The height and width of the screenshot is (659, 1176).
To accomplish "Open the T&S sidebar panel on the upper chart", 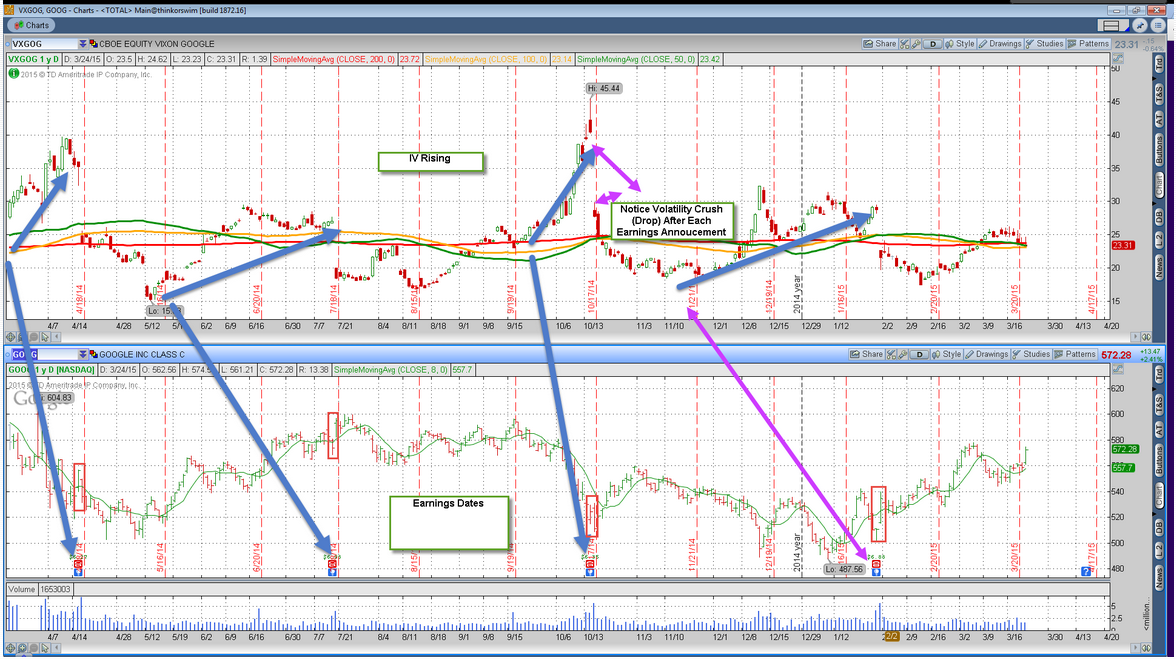I will click(1160, 94).
